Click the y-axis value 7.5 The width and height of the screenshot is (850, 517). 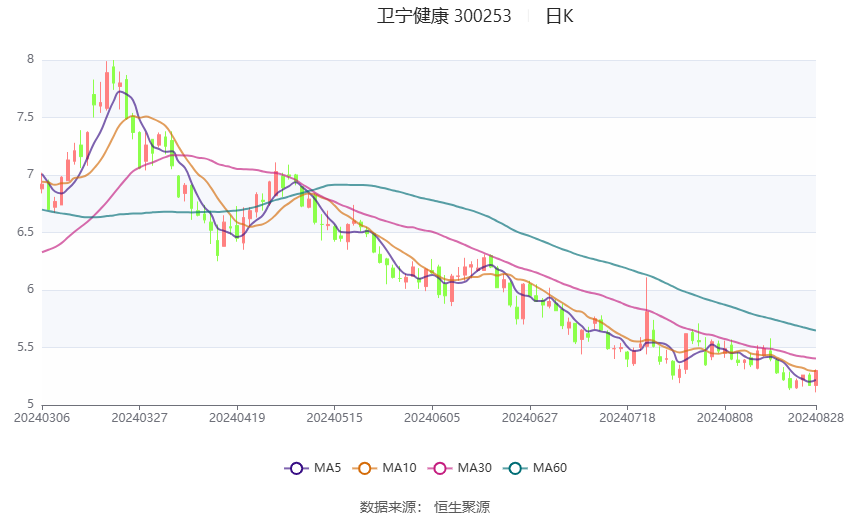[x=25, y=117]
